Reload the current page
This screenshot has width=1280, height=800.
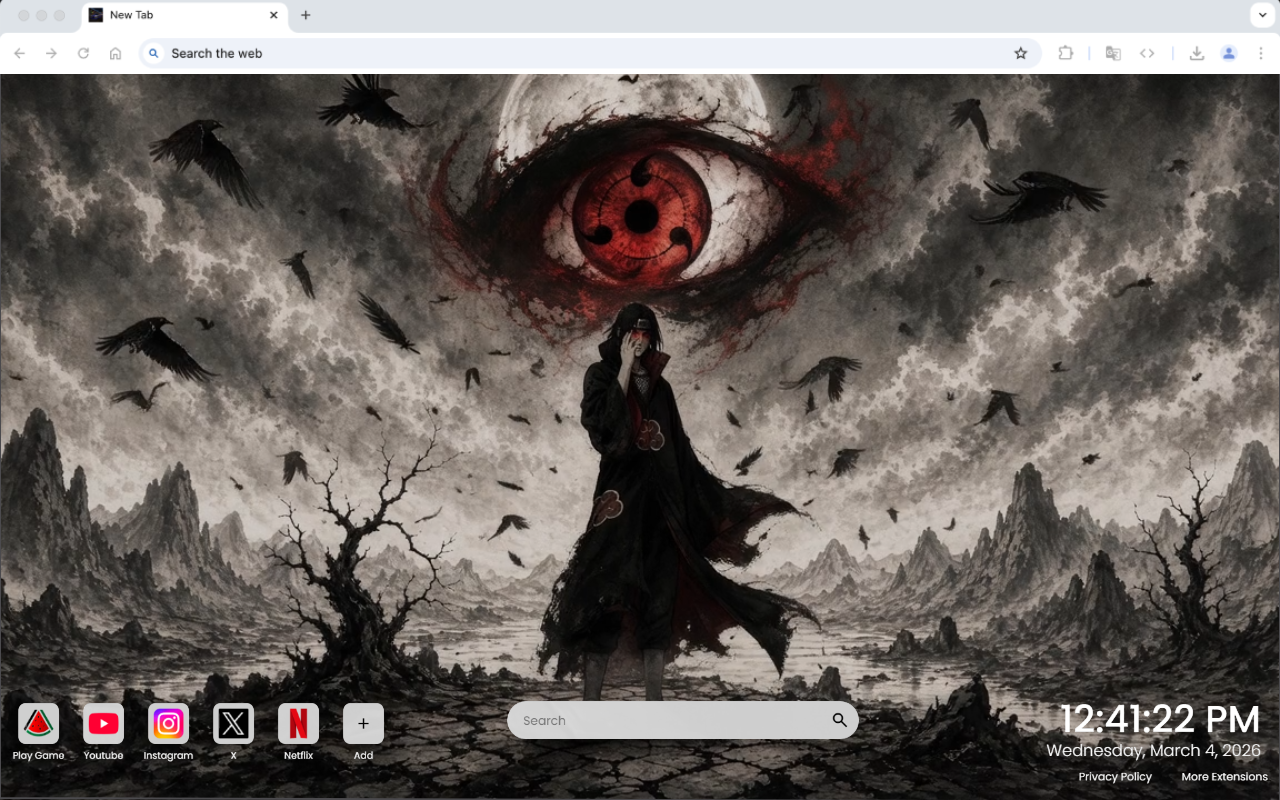(x=84, y=53)
